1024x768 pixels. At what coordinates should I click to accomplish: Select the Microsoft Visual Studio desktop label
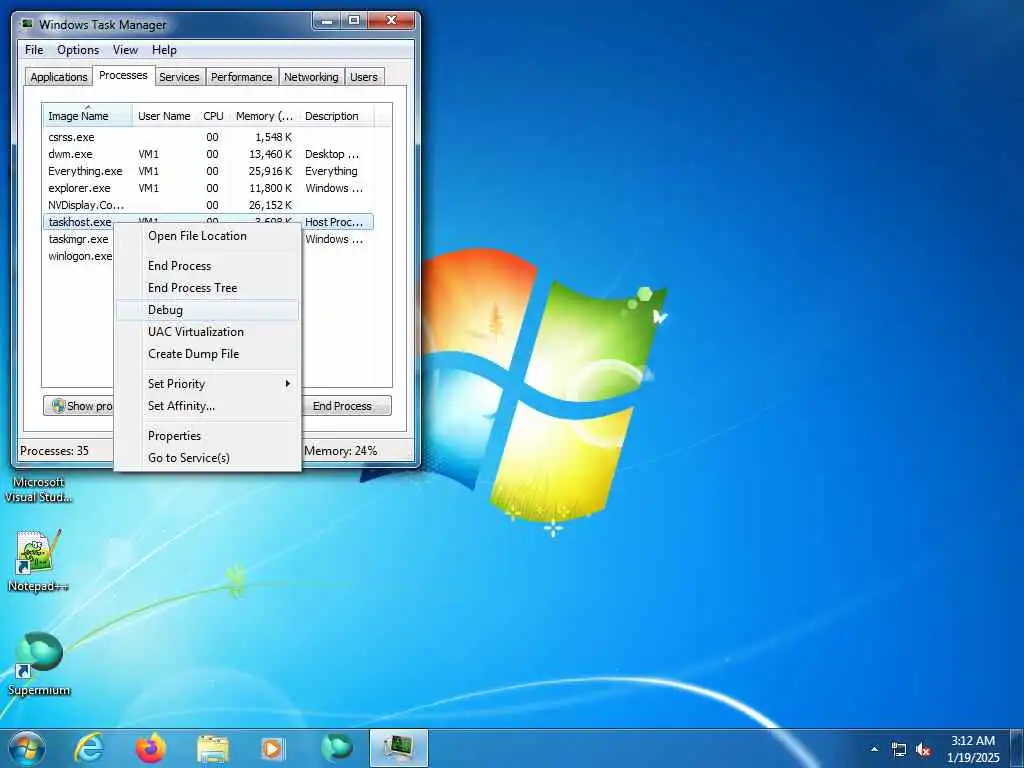39,490
